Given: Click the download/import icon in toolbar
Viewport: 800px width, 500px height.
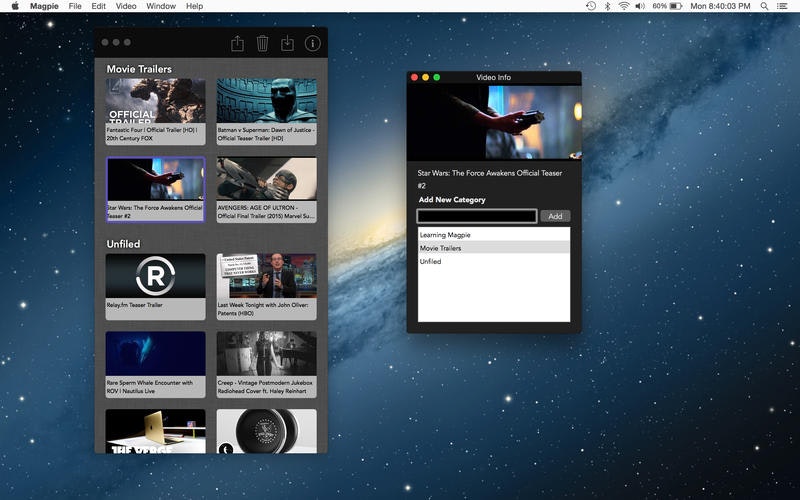Looking at the screenshot, I should click(x=287, y=43).
